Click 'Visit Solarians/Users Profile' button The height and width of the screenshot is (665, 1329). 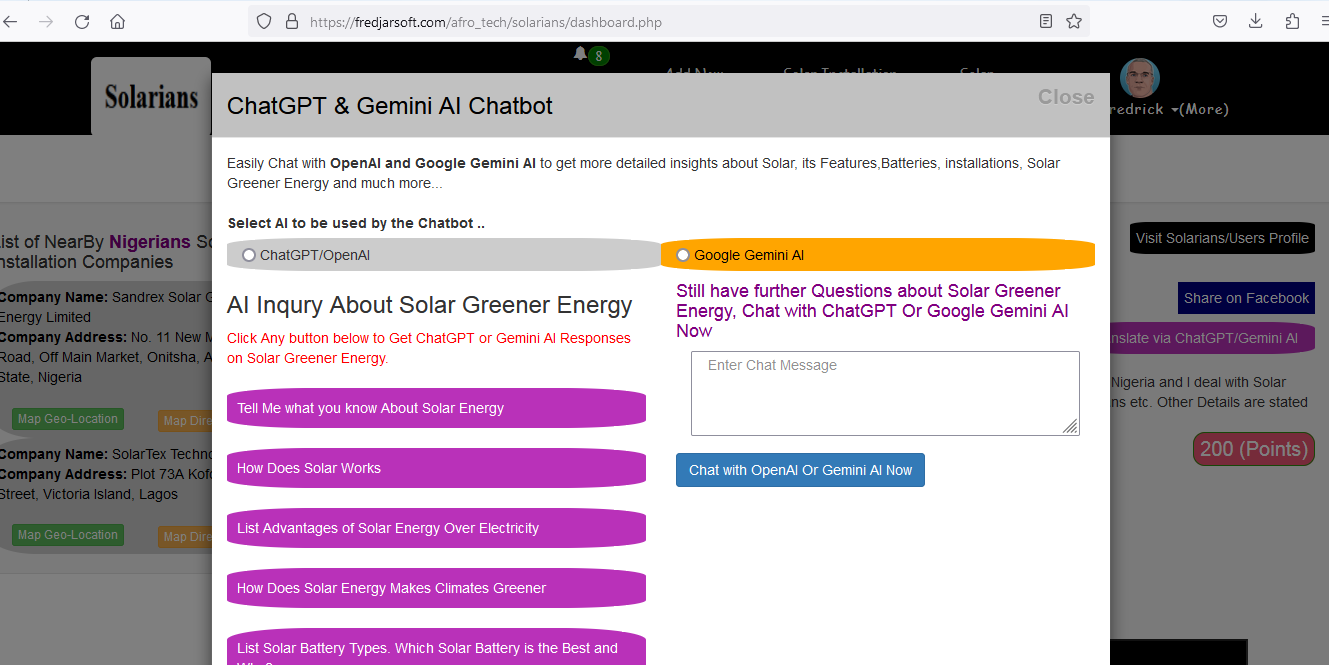pyautogui.click(x=1222, y=238)
